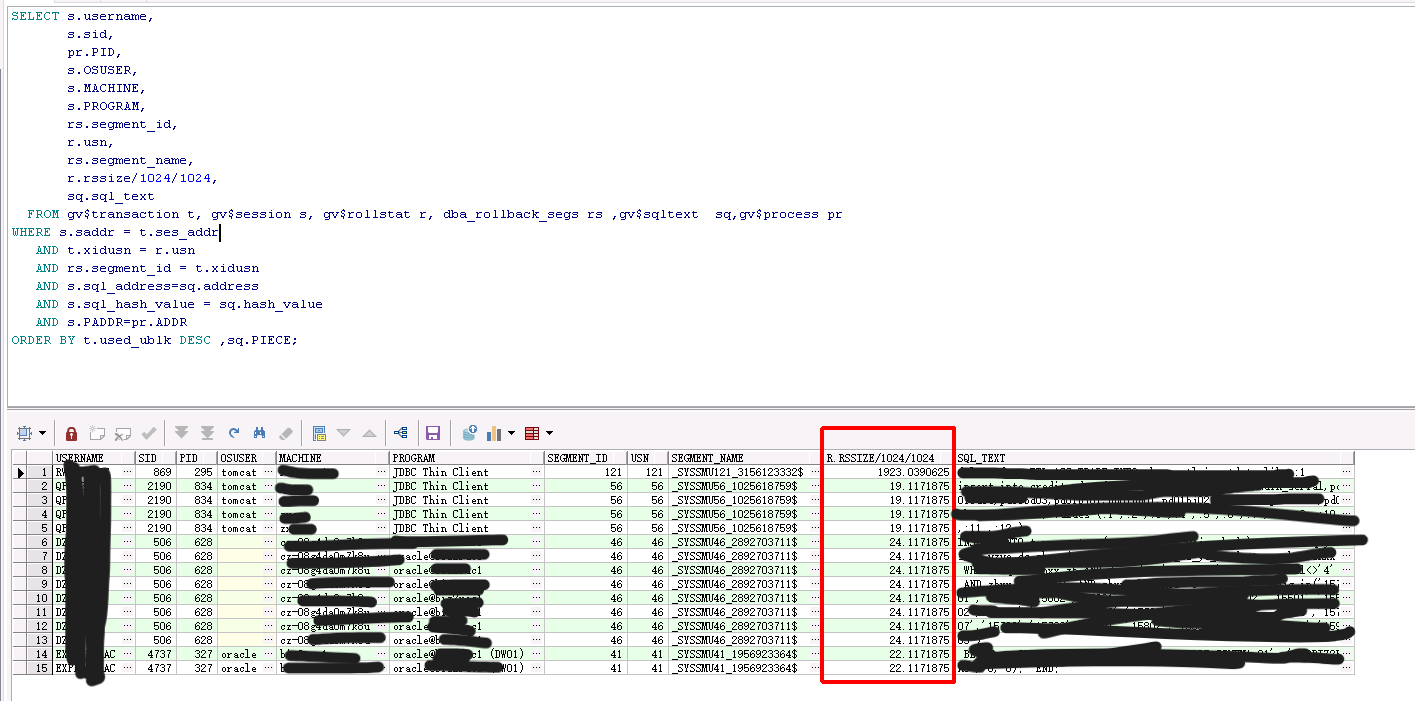
Task: Click the r.rssize/1024/1024 line in the editor
Action: (x=143, y=178)
